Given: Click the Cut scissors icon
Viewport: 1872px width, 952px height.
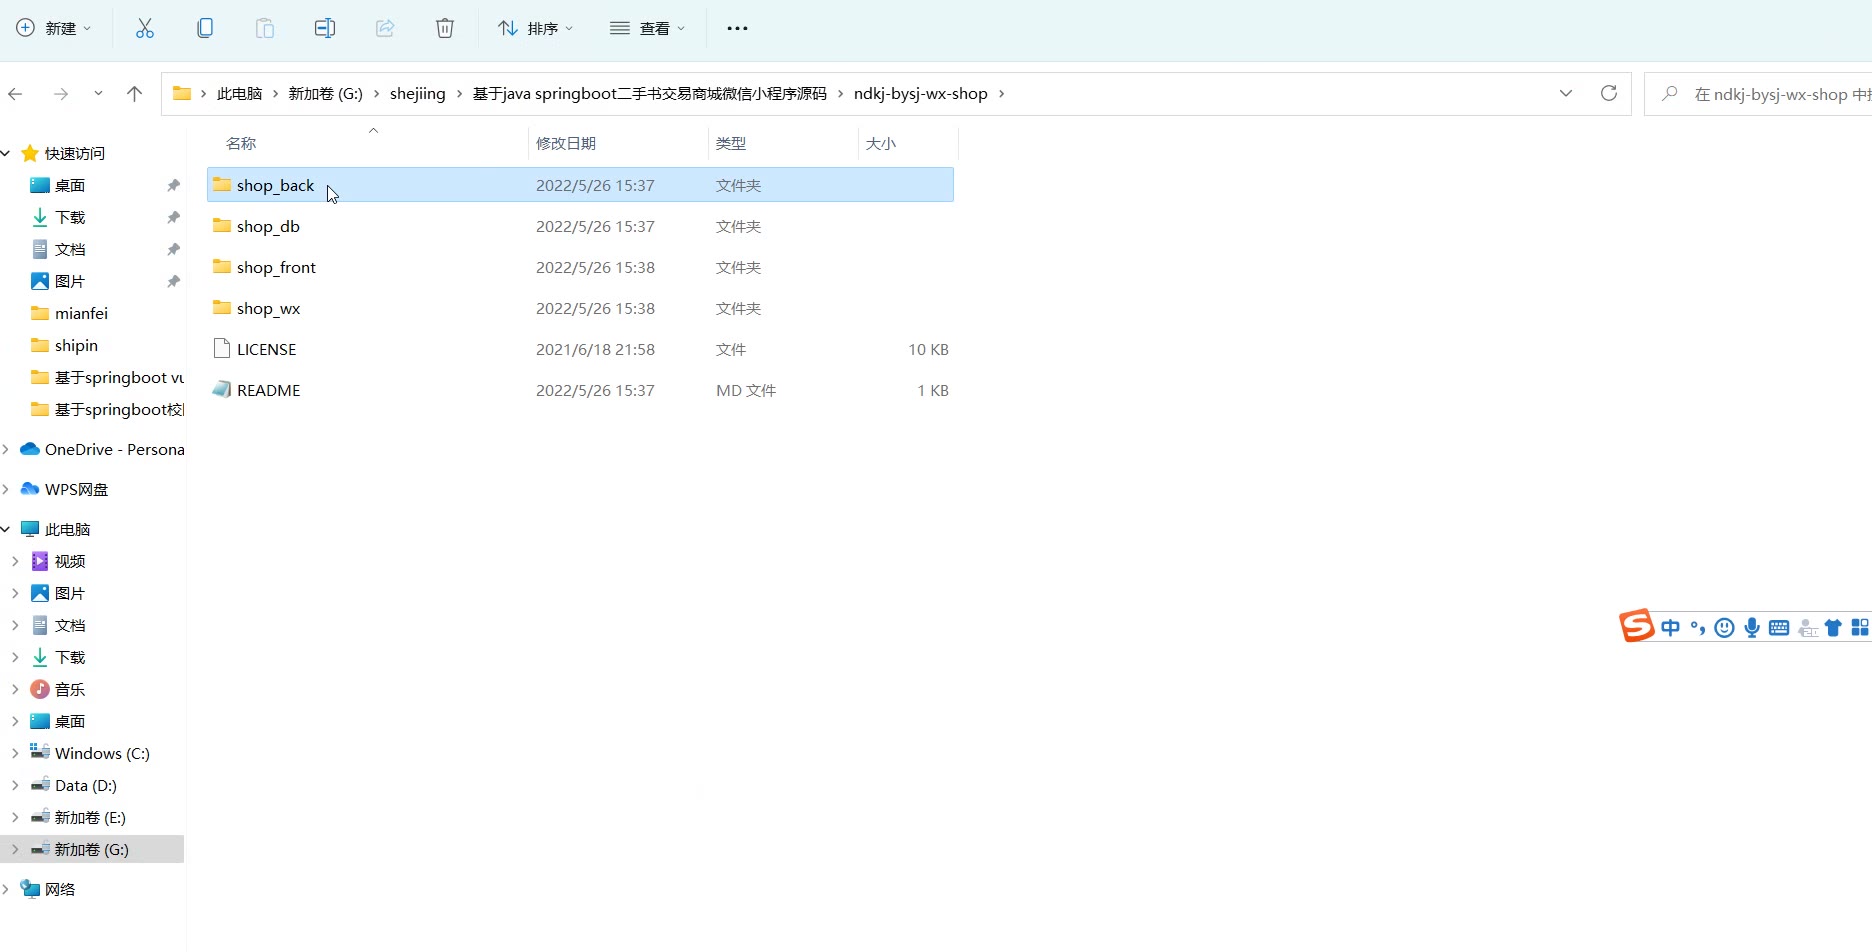Looking at the screenshot, I should tap(145, 28).
